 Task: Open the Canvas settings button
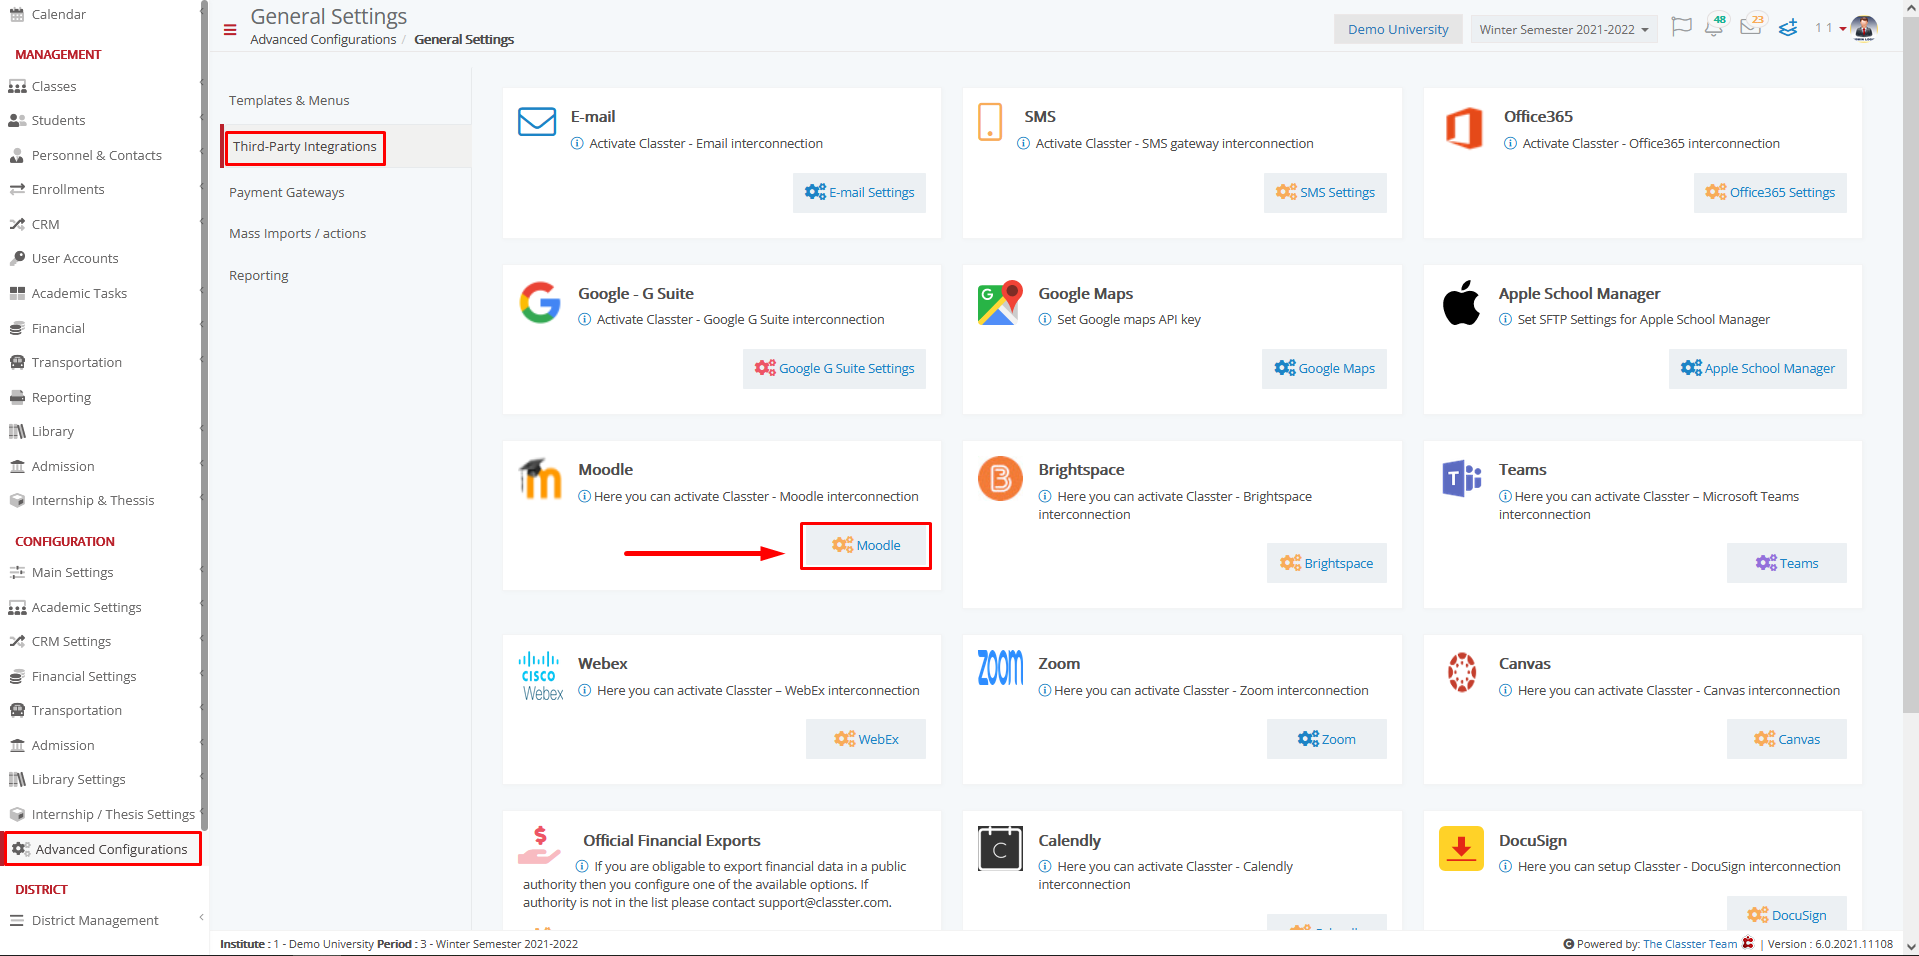1787,740
